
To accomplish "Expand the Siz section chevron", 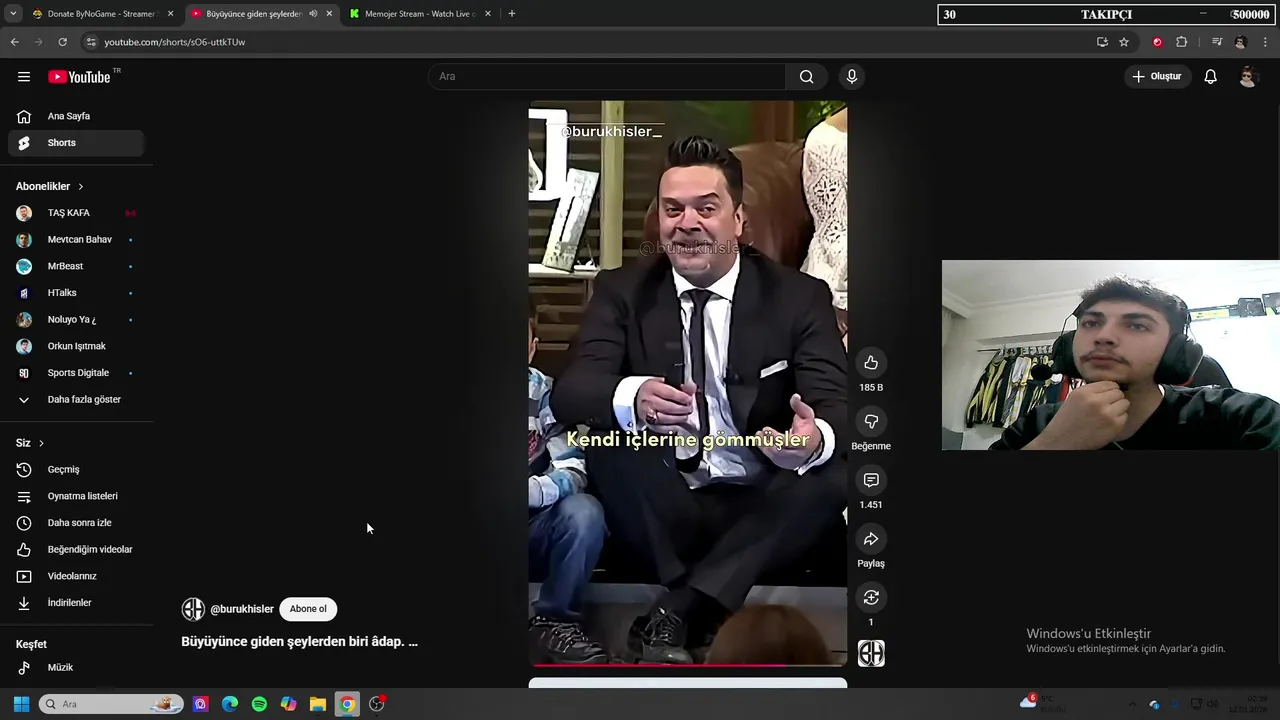I will point(41,443).
